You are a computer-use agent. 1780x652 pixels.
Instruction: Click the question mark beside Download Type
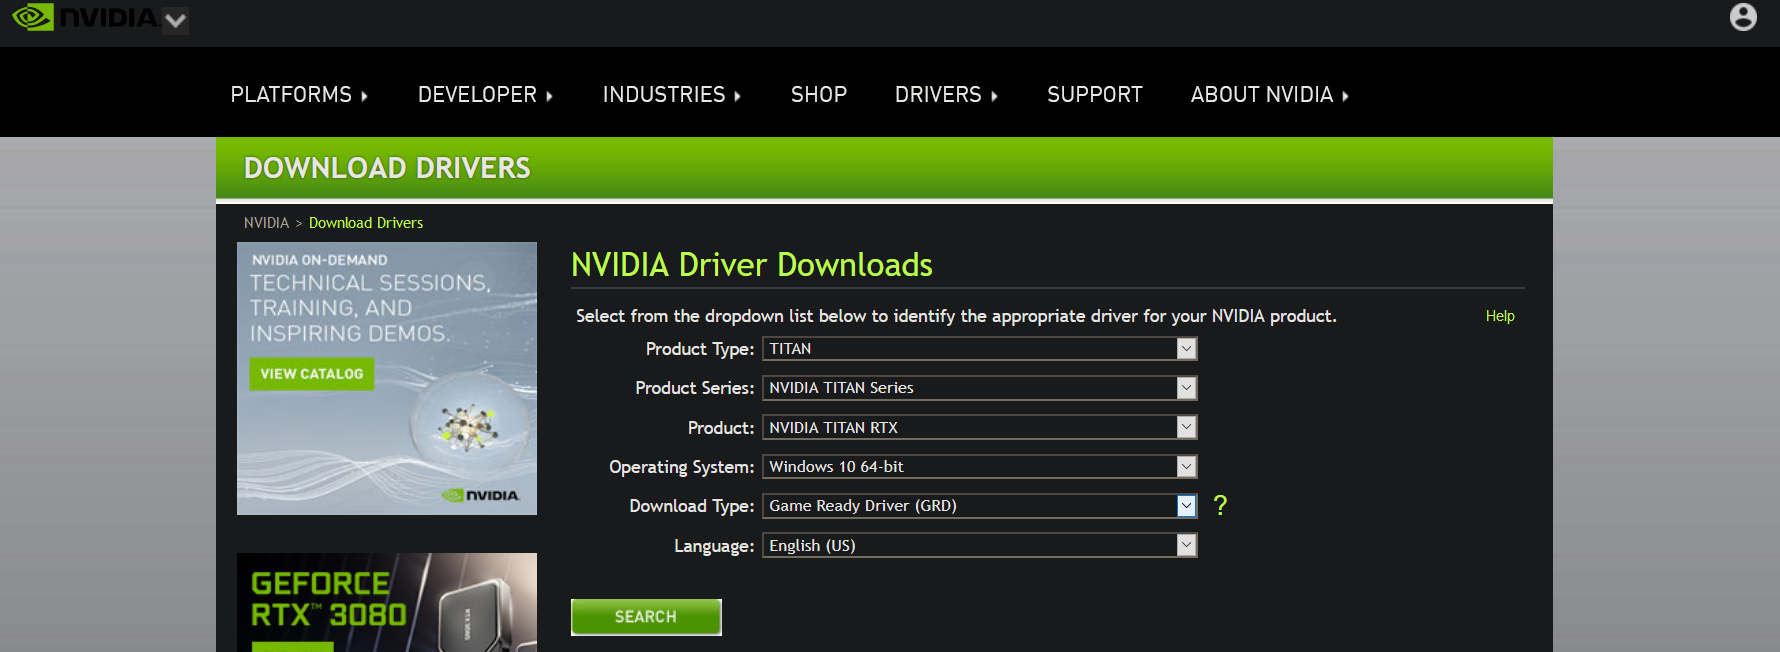[1220, 505]
